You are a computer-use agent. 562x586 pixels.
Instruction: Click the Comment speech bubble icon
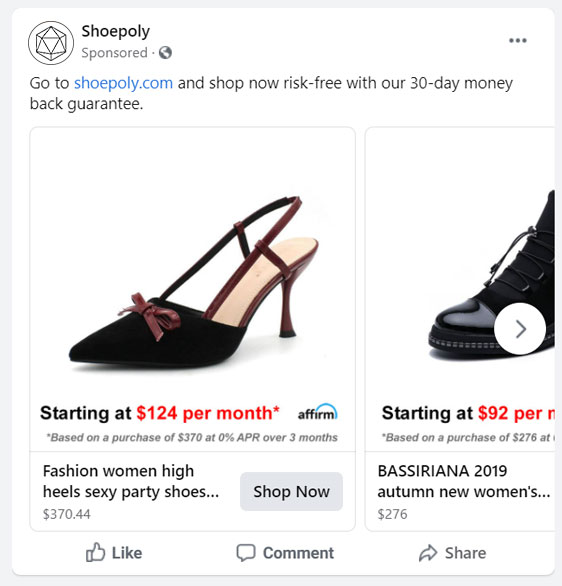click(x=246, y=552)
